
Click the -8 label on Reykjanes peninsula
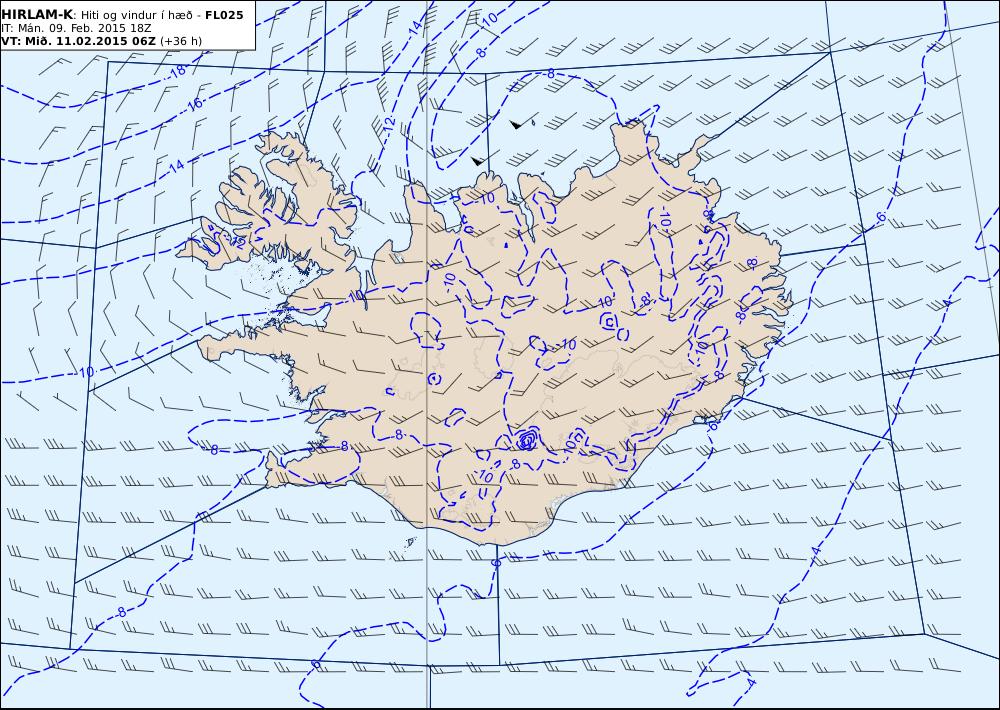coord(344,446)
